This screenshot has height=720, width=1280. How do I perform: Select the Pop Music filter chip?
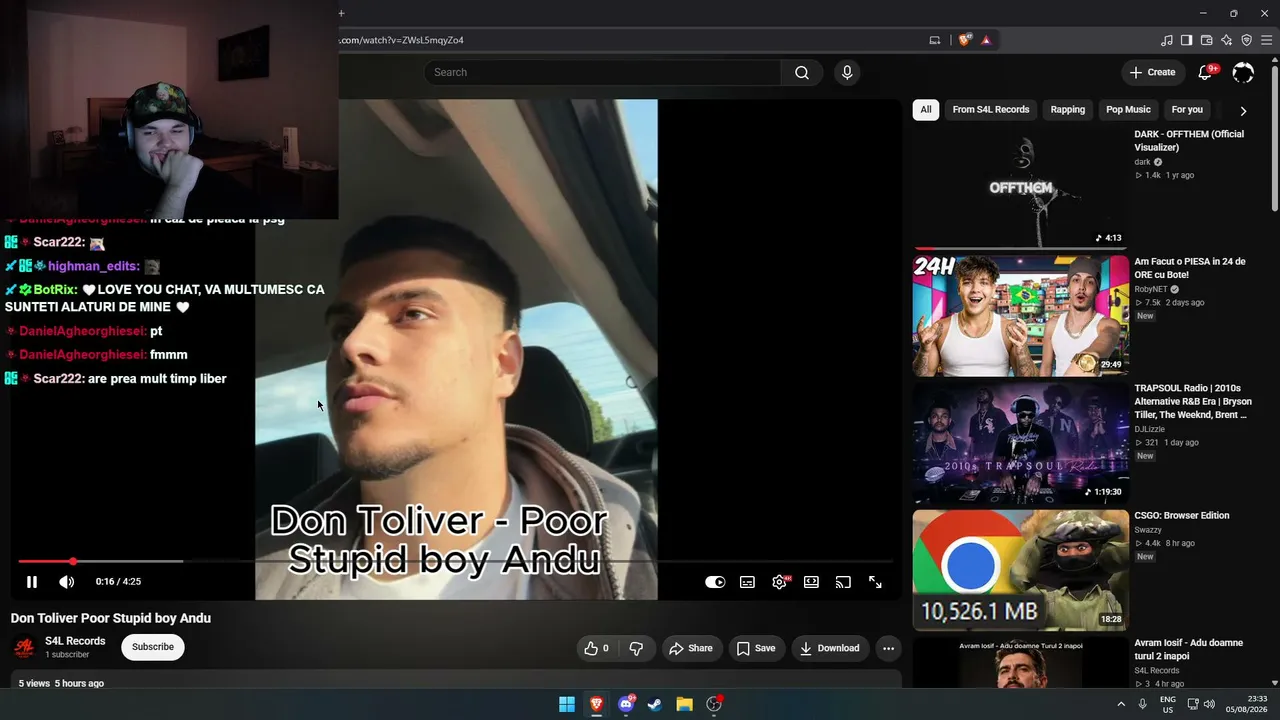tap(1128, 110)
